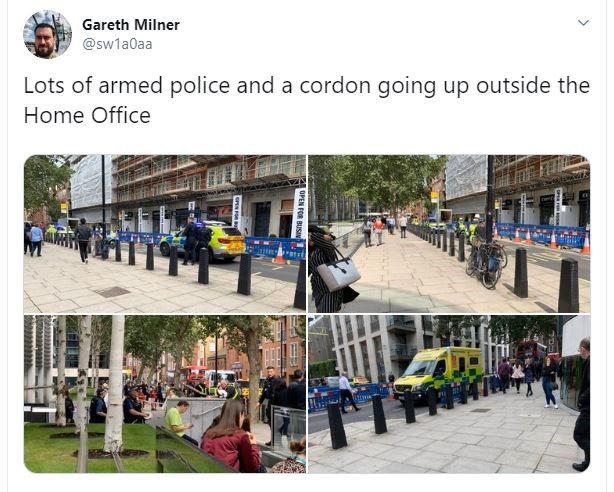
Task: View the top-right photo of the pavement bollards
Action: (x=449, y=234)
